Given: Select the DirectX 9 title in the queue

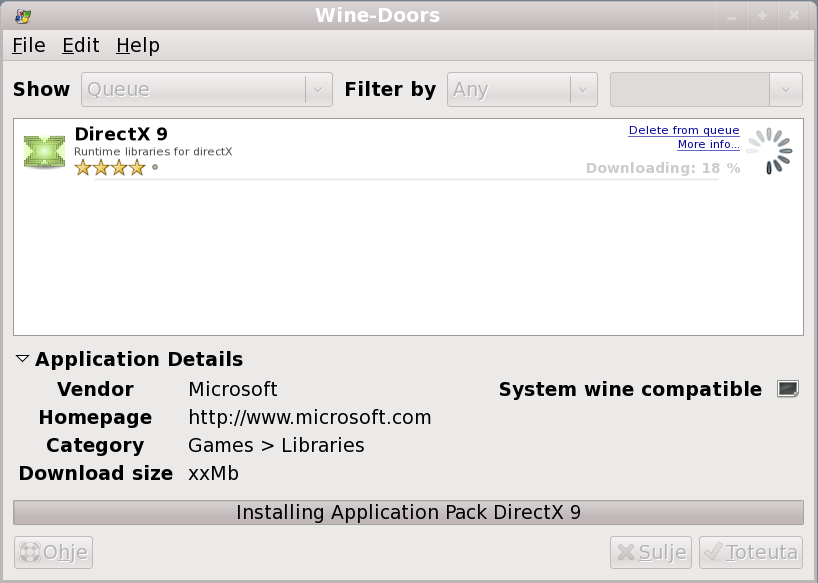Looking at the screenshot, I should 120,134.
